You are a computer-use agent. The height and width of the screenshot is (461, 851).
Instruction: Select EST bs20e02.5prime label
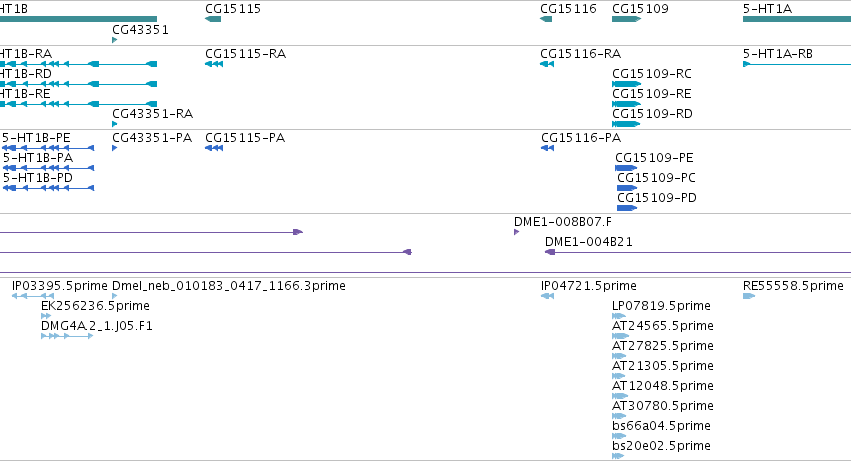click(662, 447)
